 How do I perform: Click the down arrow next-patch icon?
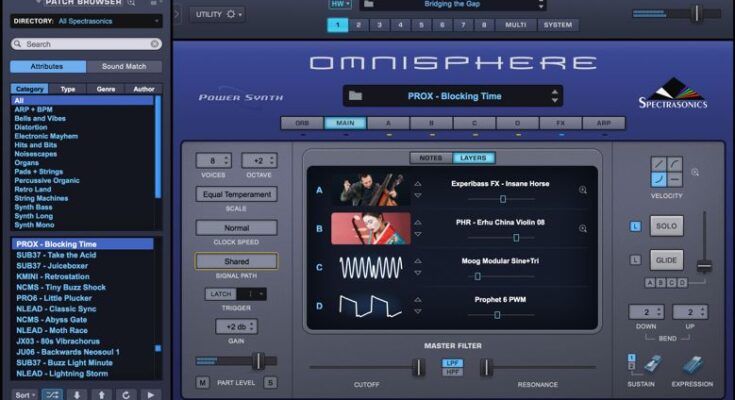pos(77,394)
